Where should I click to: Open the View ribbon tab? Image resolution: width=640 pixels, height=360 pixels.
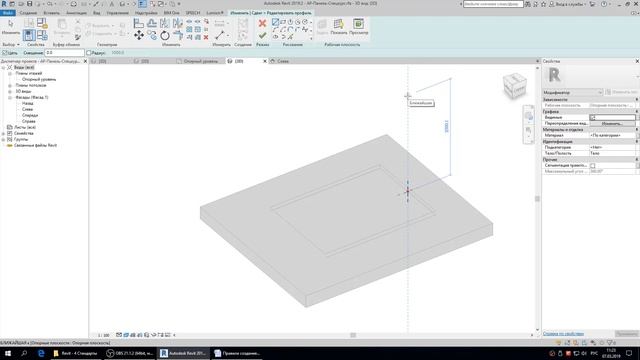97,13
